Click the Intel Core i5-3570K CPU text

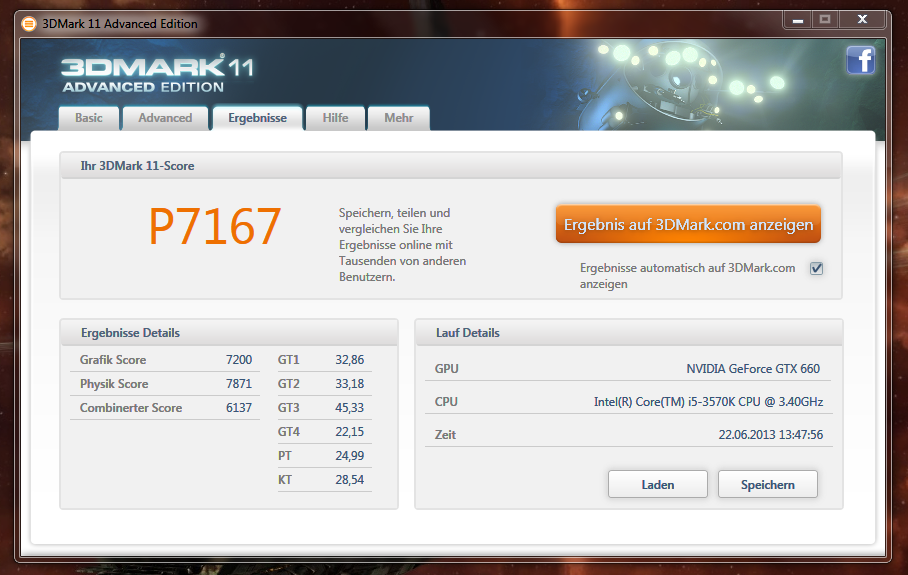[x=708, y=402]
